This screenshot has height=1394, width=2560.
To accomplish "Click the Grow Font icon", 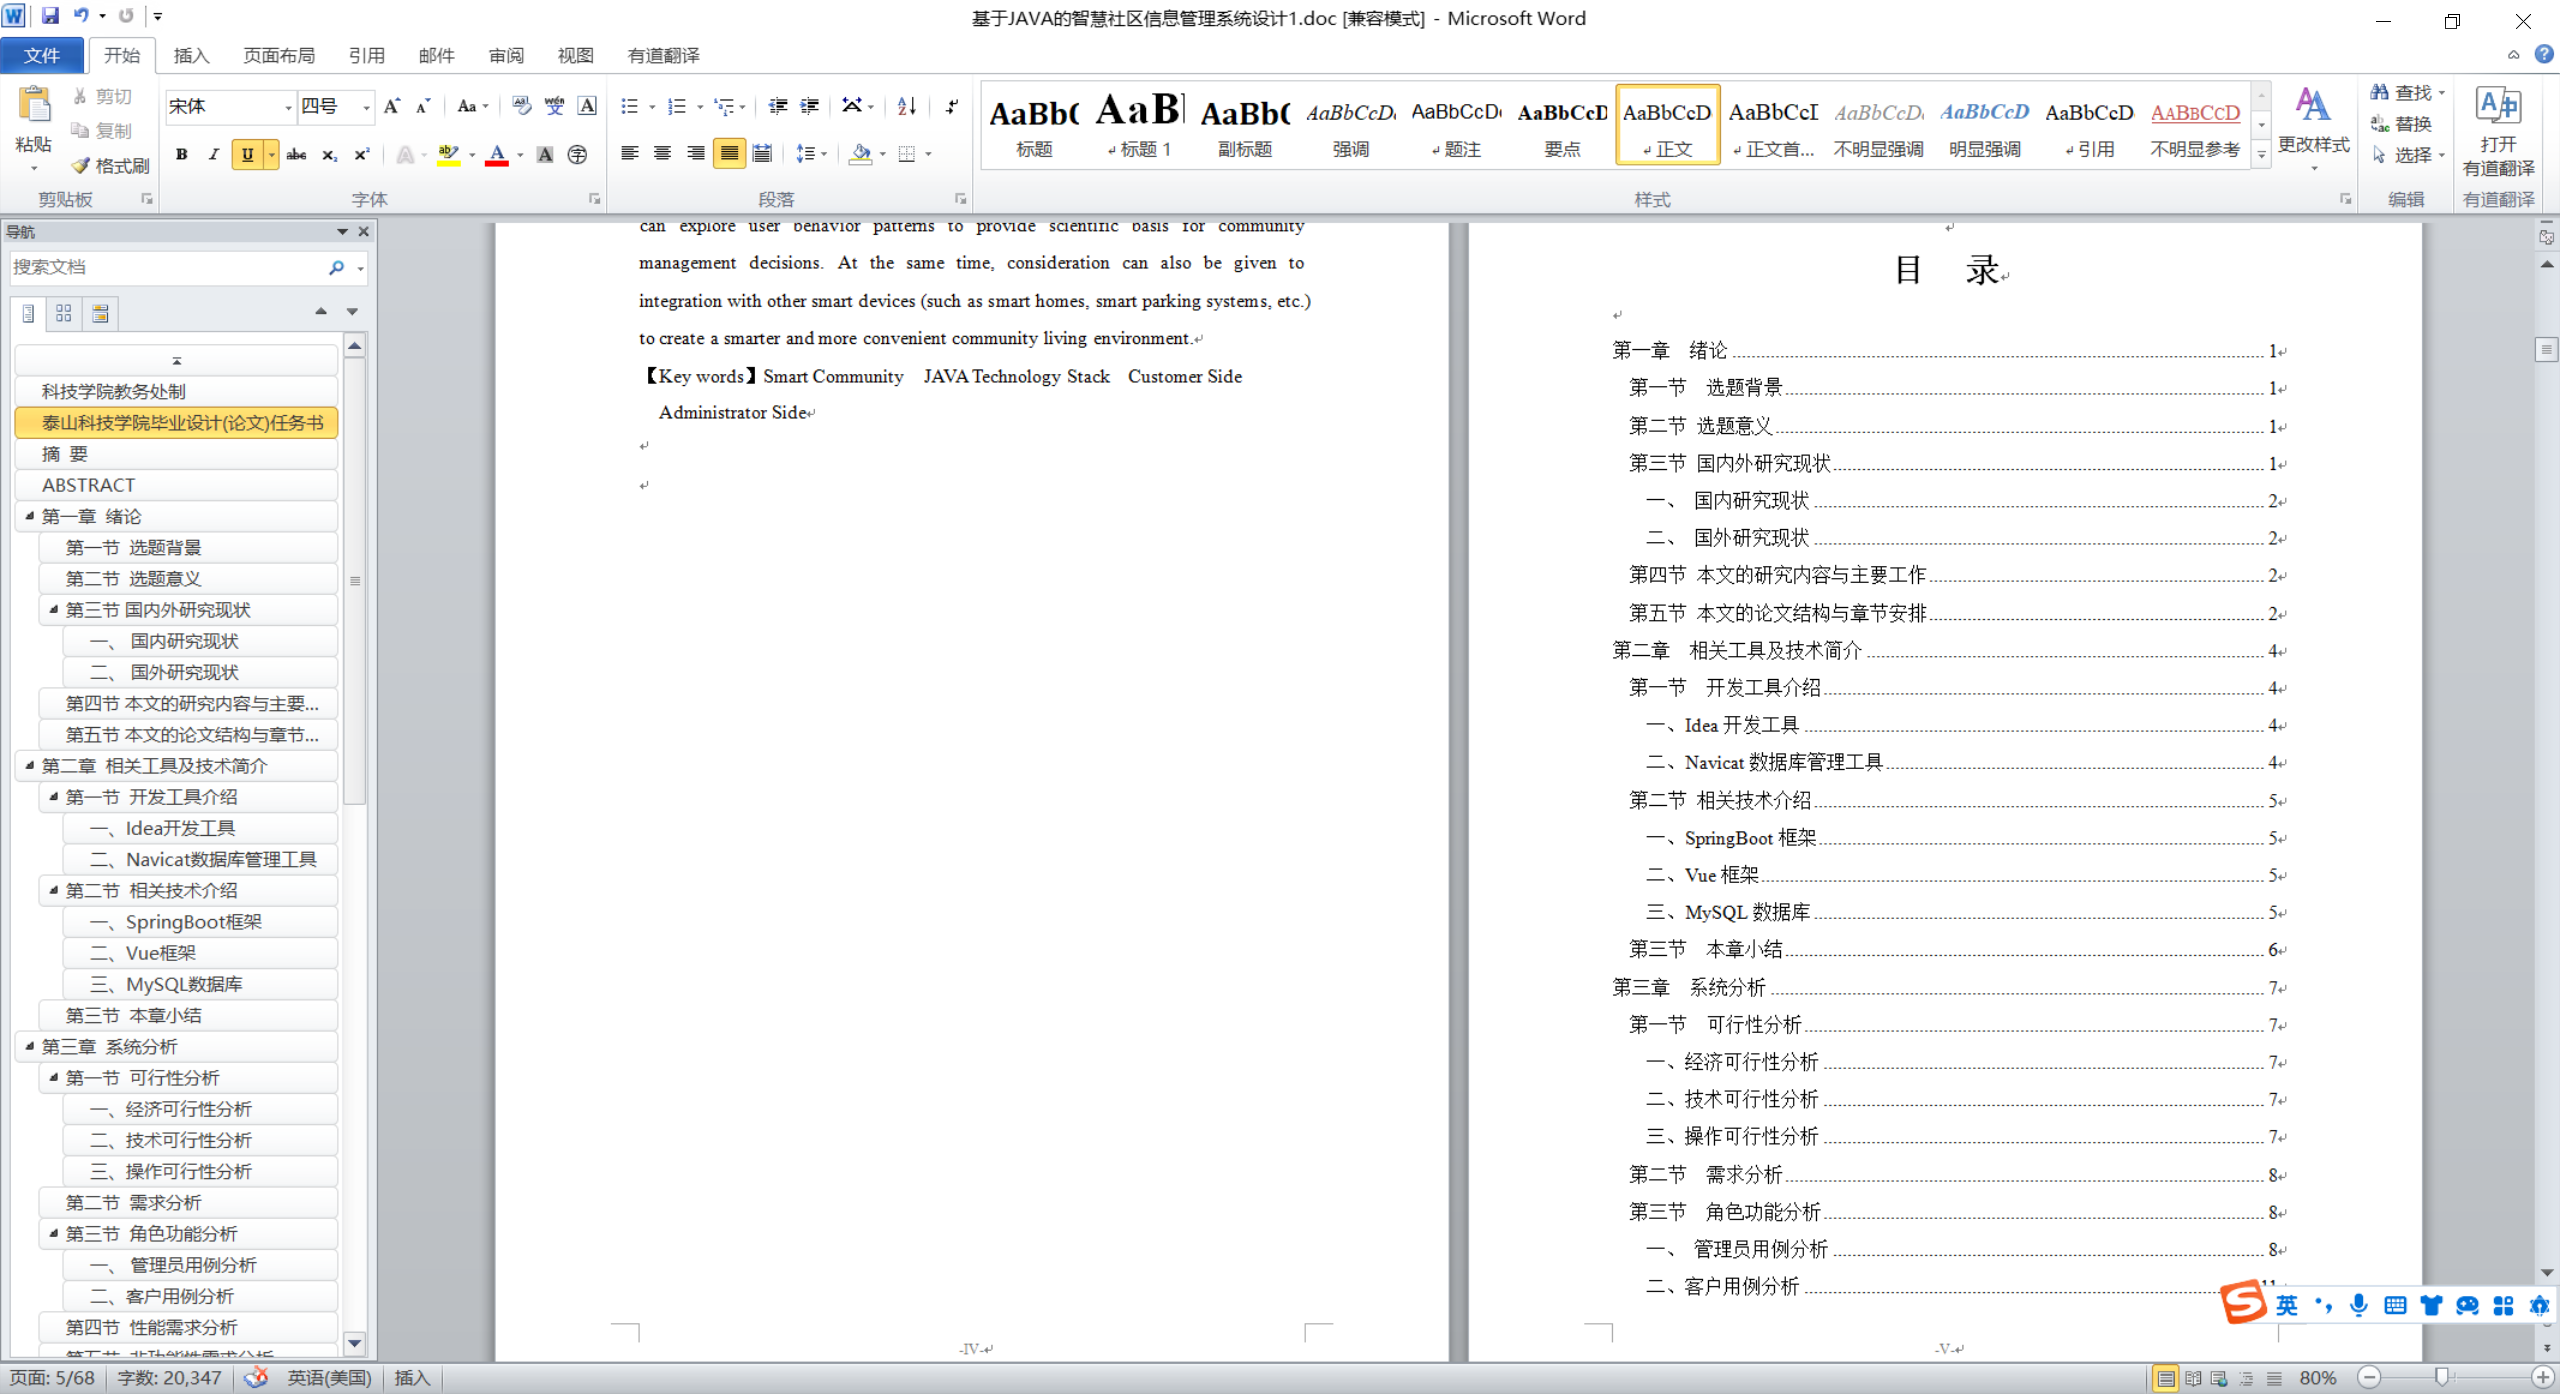I will [392, 106].
